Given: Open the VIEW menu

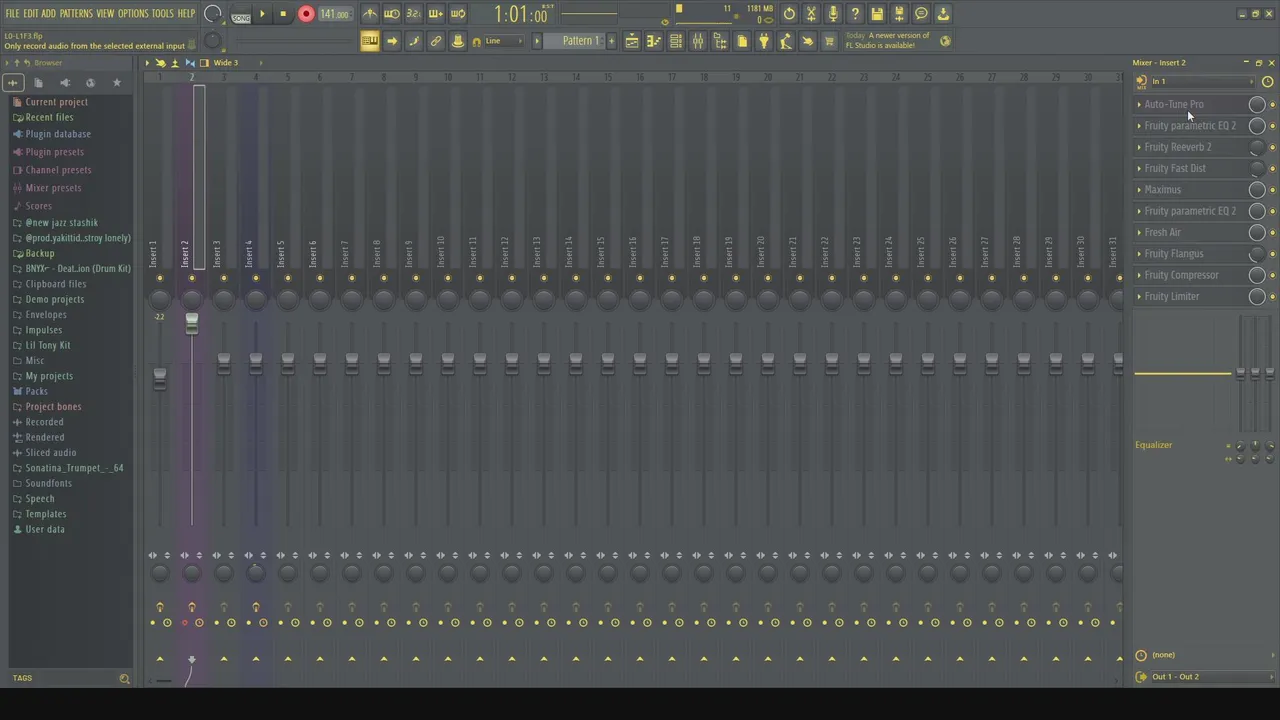Looking at the screenshot, I should click(105, 14).
